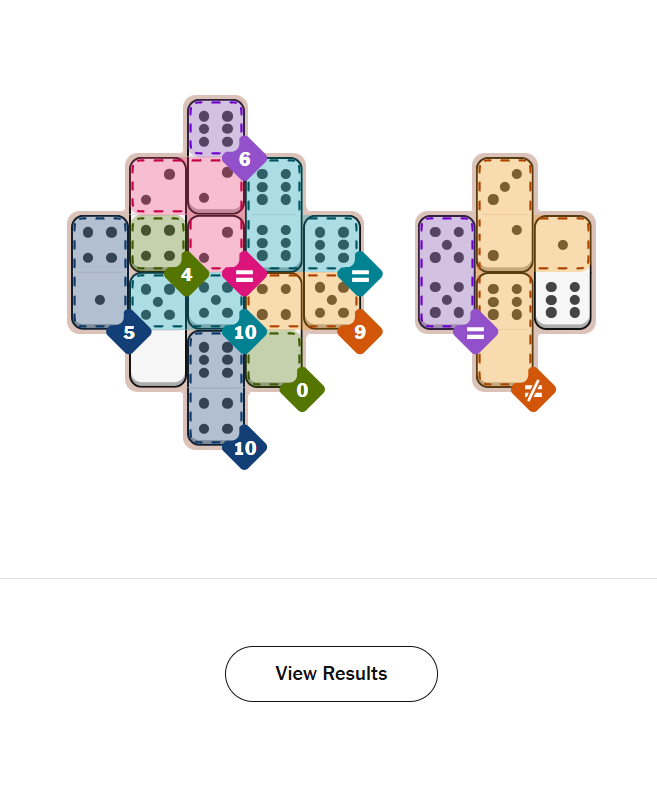Viewport: 657px width, 796px height.
Task: Select the green four-pip tile
Action: (158, 243)
